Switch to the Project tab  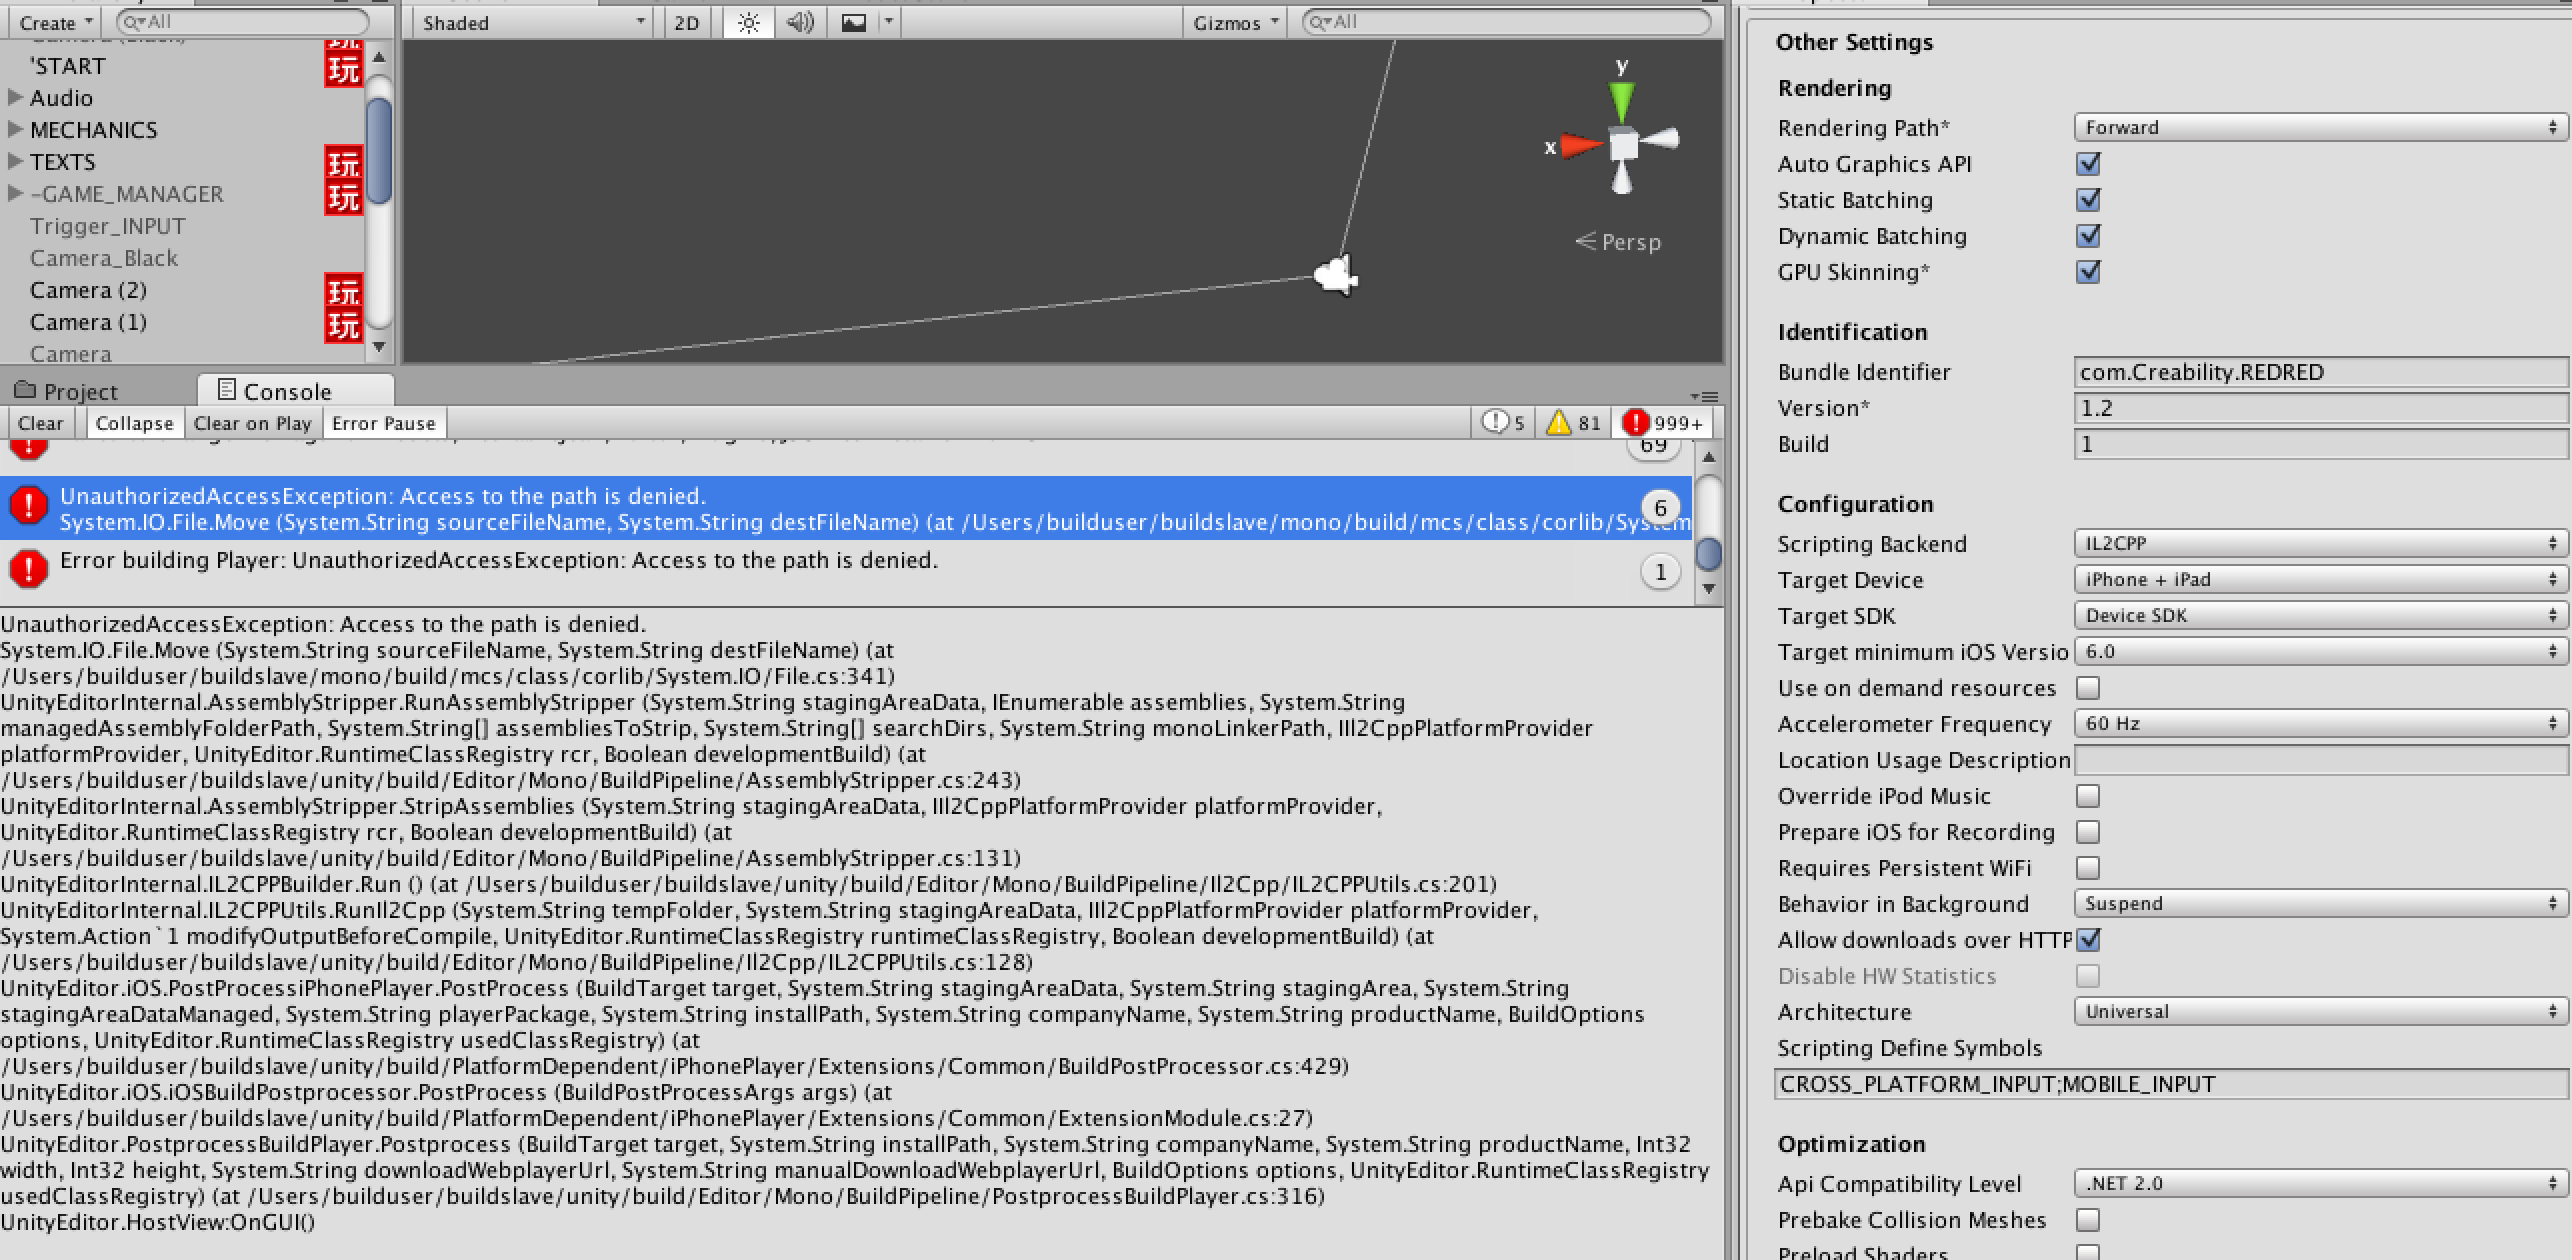coord(66,391)
